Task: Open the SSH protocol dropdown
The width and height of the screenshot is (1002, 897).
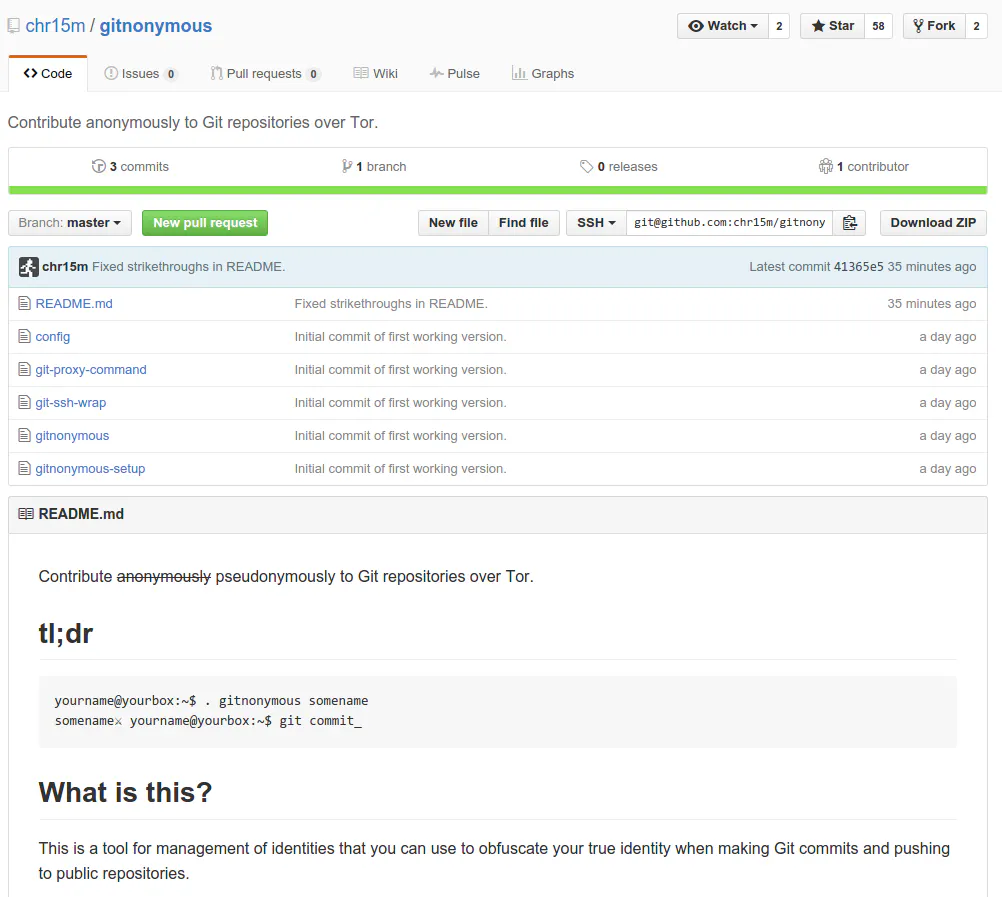Action: pyautogui.click(x=596, y=223)
